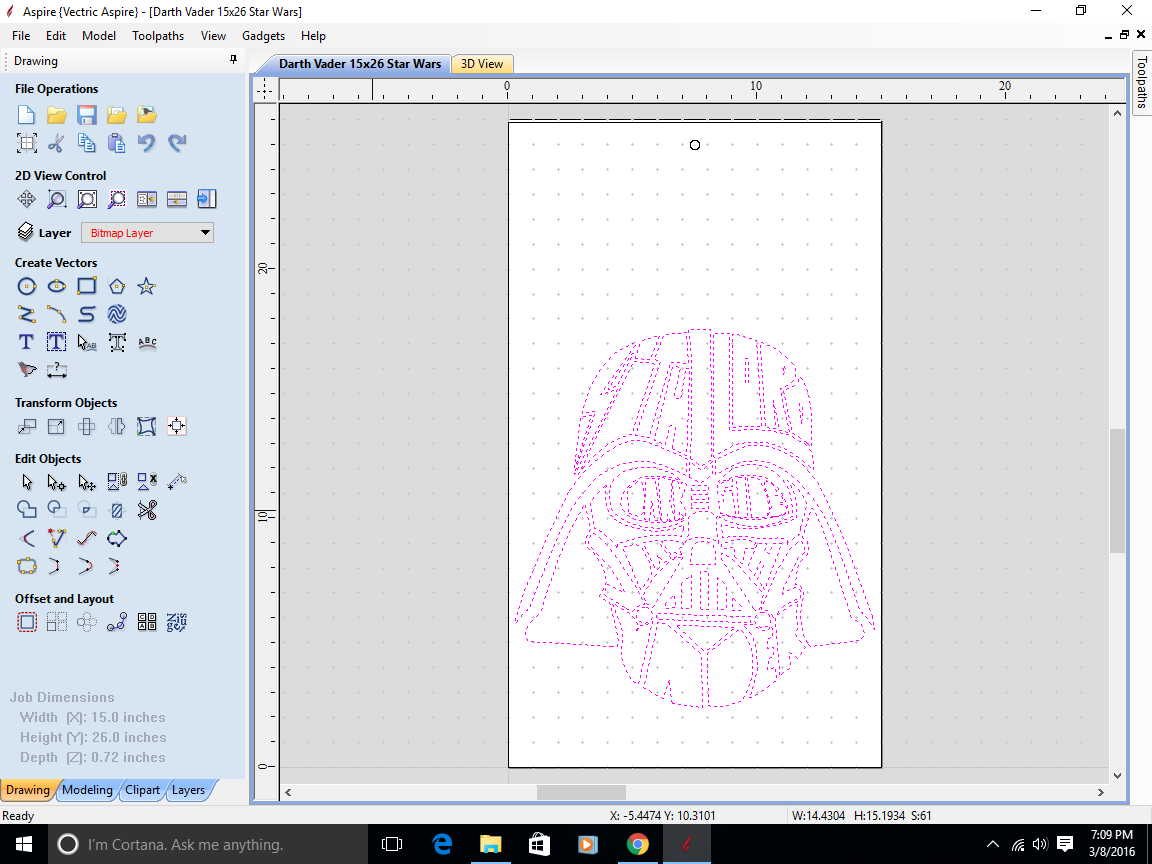Open the Toolpaths menu

(158, 35)
